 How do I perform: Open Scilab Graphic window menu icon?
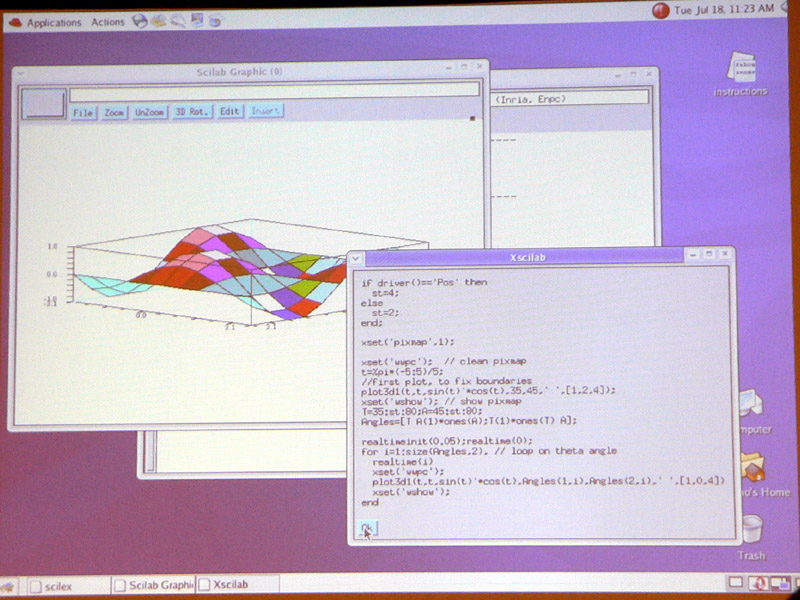tap(20, 72)
